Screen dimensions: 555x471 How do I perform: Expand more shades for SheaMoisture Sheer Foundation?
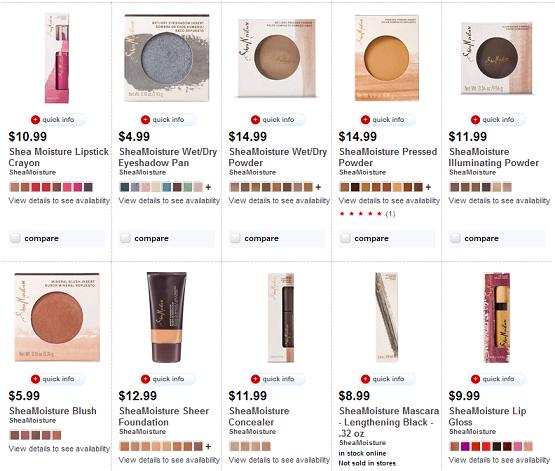point(208,447)
